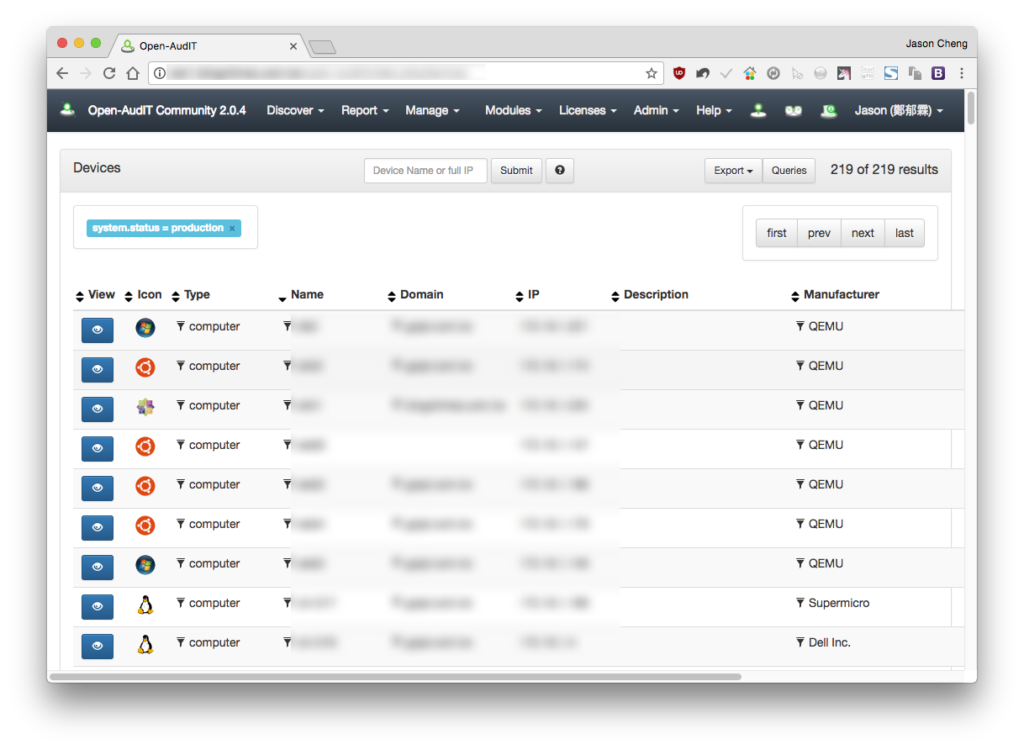View the Supermicro device using its eye button

pos(97,606)
